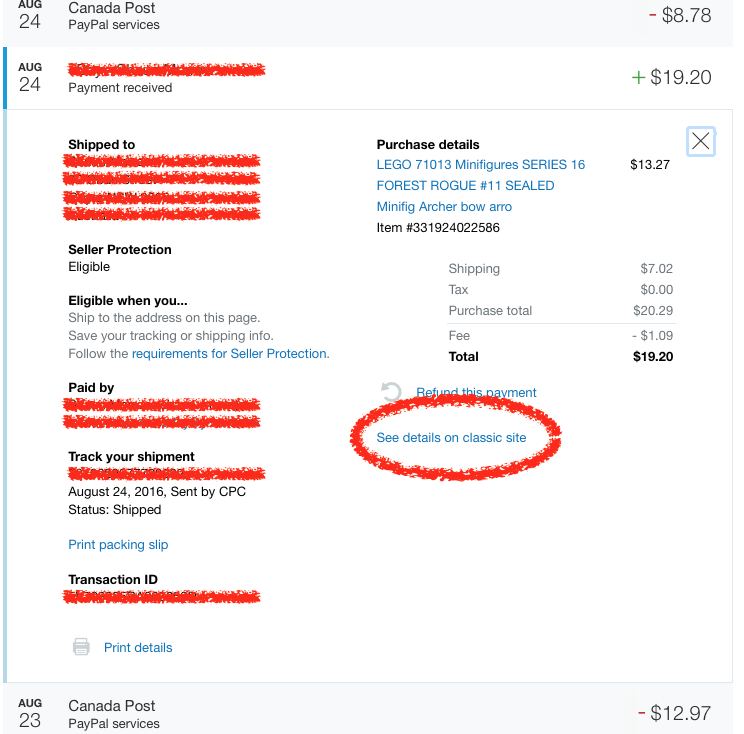This screenshot has height=734, width=744.
Task: Click the printer icon
Action: tap(81, 647)
